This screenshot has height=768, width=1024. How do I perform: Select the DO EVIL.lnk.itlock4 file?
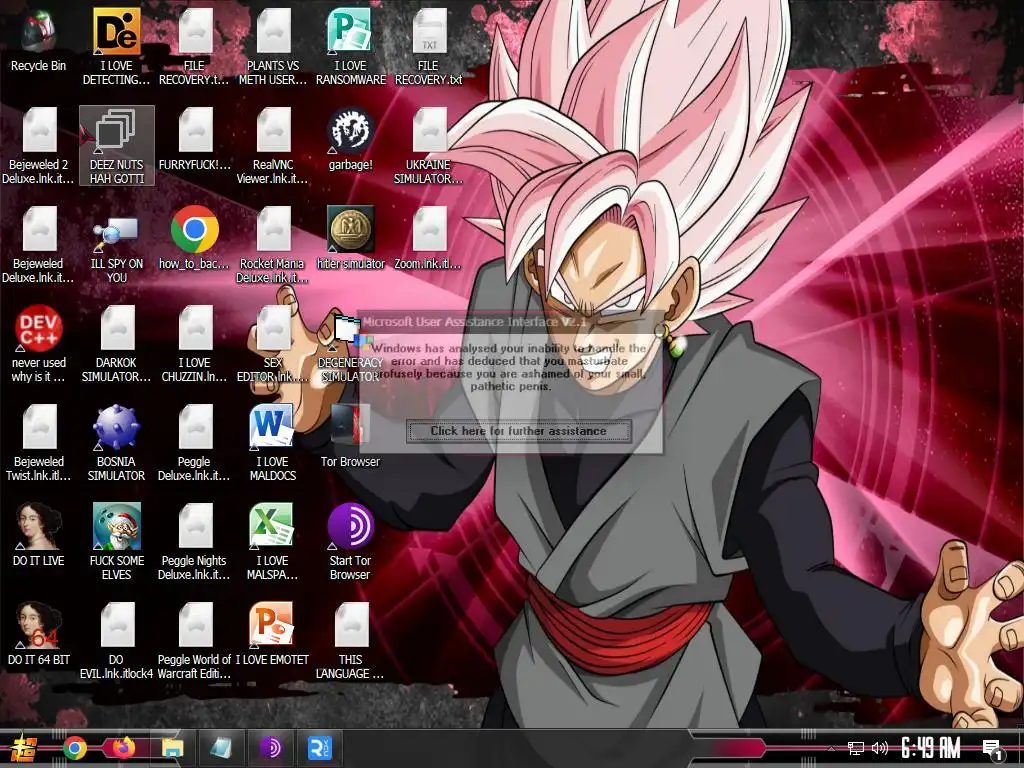click(x=116, y=641)
